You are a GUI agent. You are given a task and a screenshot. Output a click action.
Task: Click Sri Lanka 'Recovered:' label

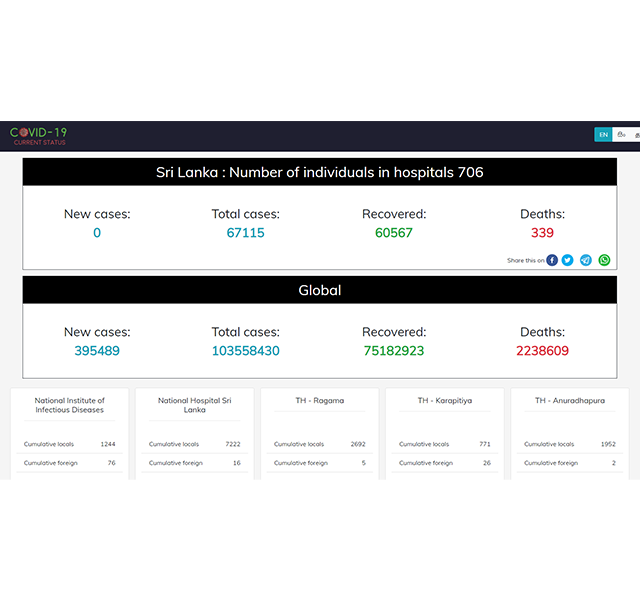pos(394,214)
